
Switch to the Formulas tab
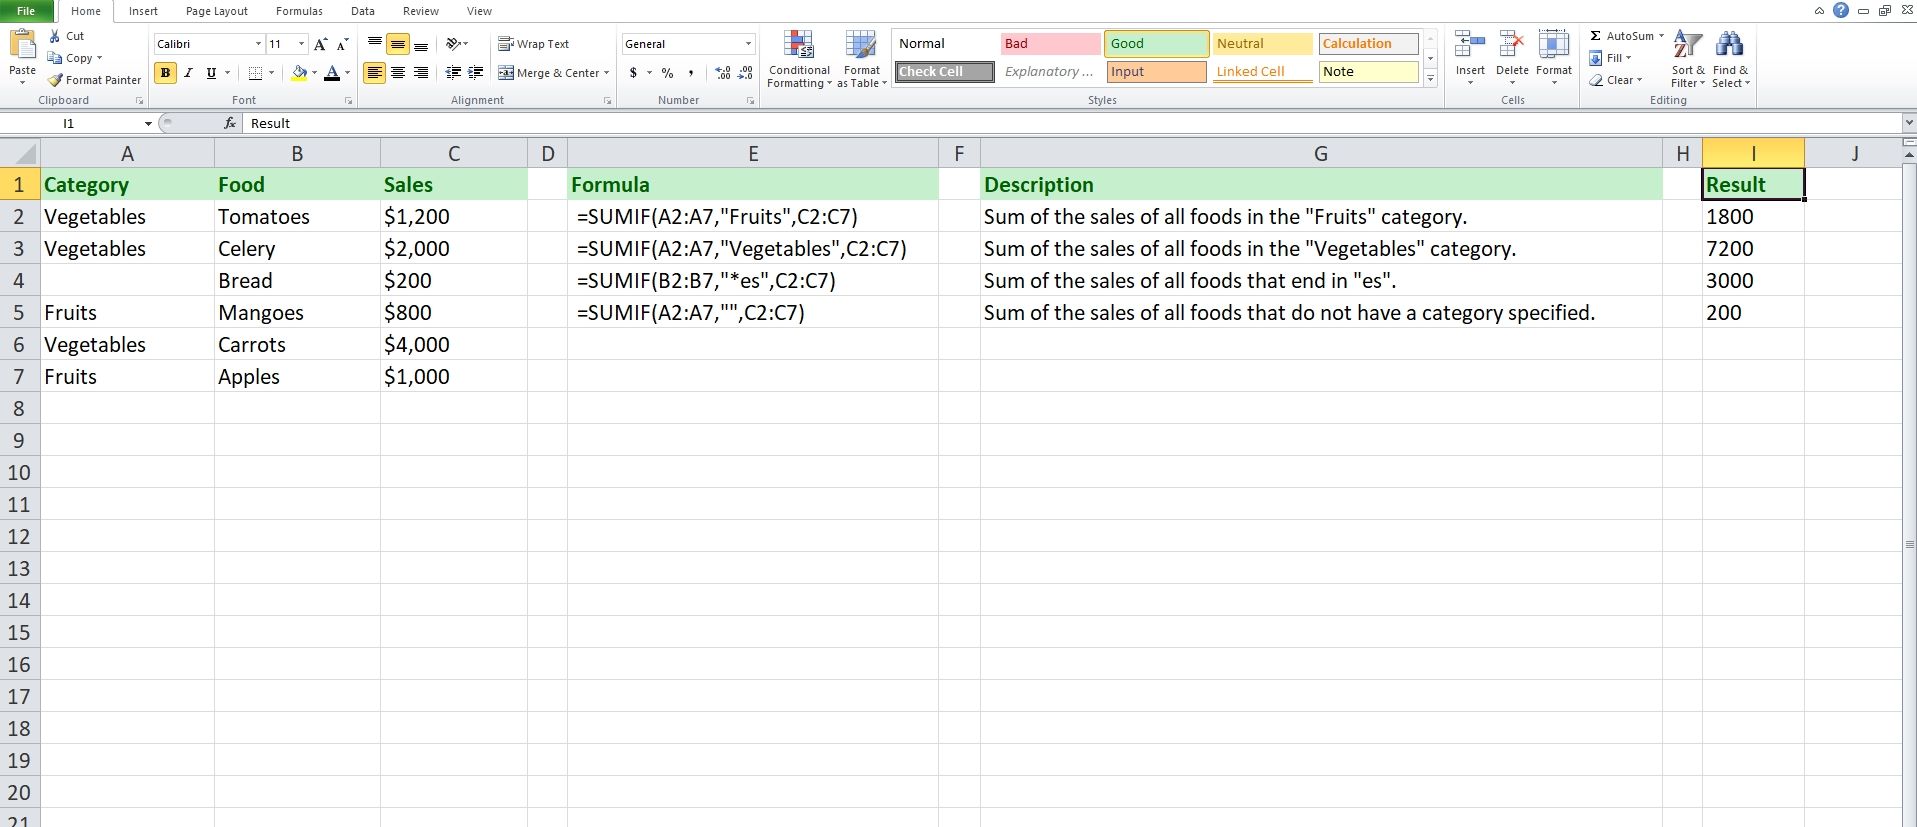[x=299, y=11]
